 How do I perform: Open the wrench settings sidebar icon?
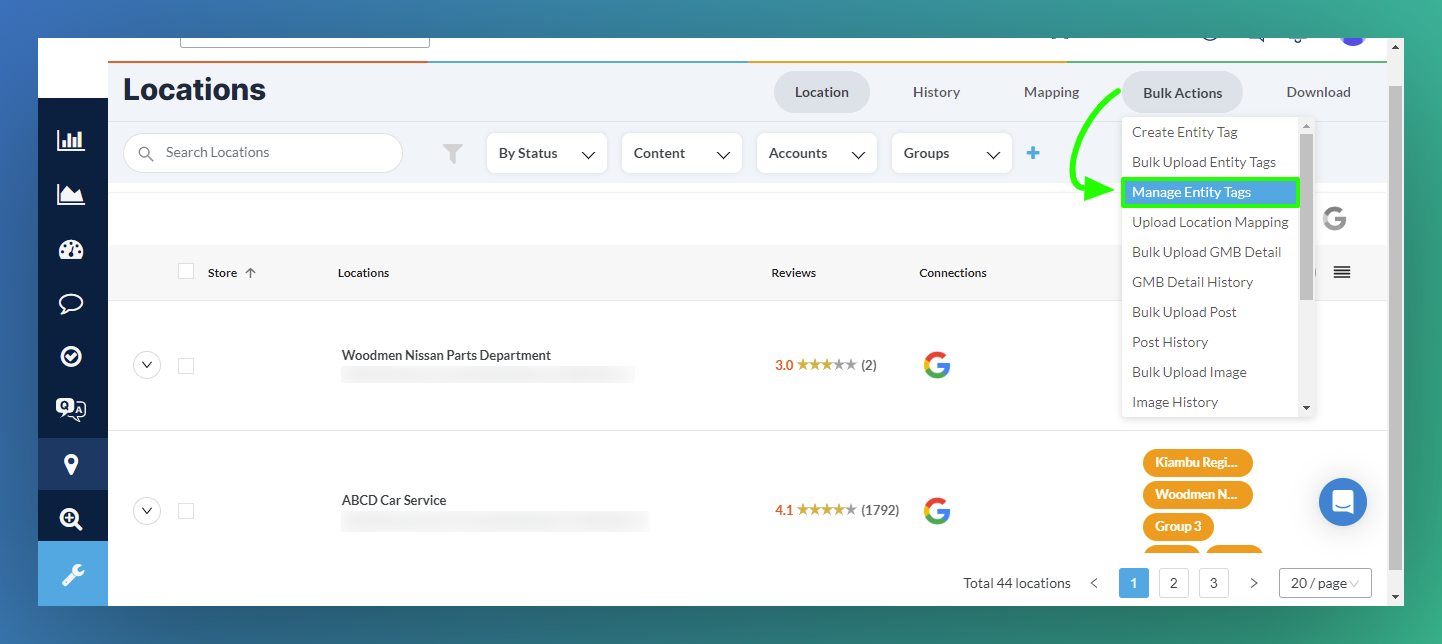point(72,574)
